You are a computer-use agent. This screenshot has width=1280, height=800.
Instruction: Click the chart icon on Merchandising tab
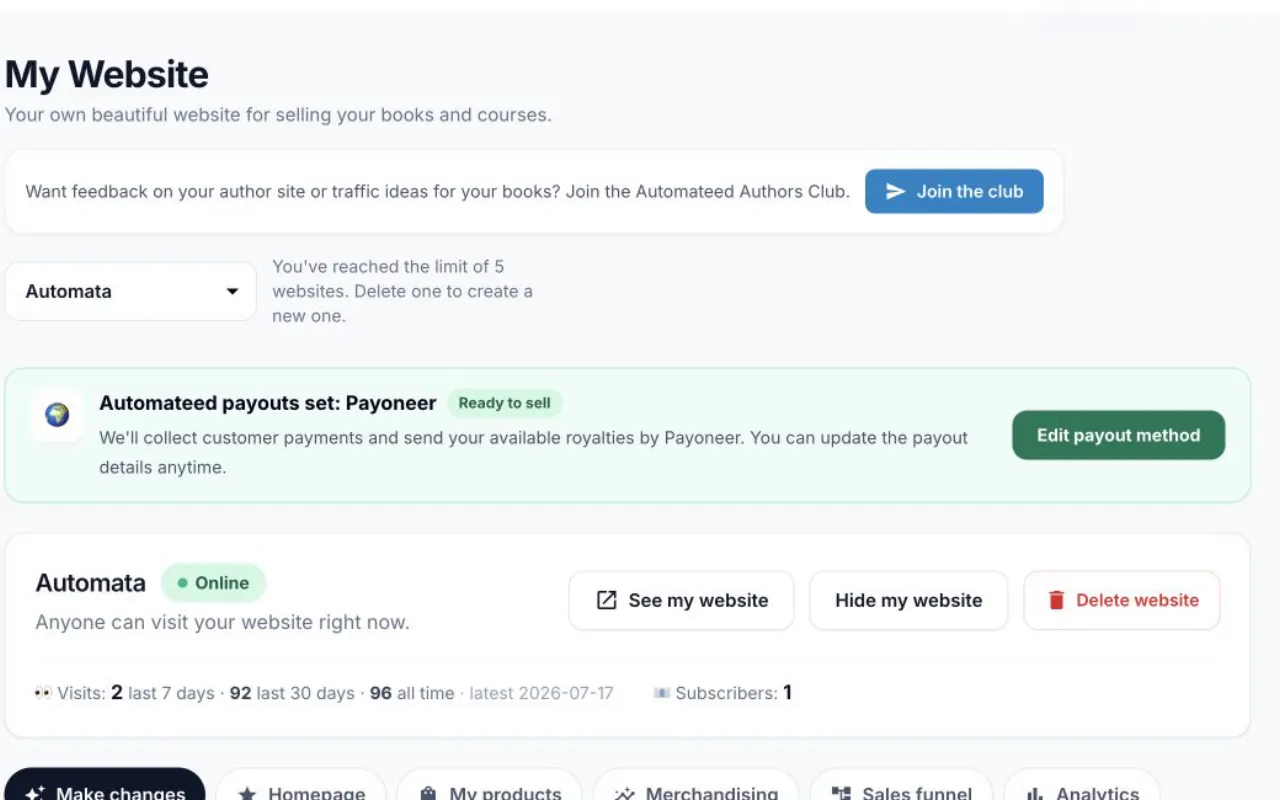(625, 794)
